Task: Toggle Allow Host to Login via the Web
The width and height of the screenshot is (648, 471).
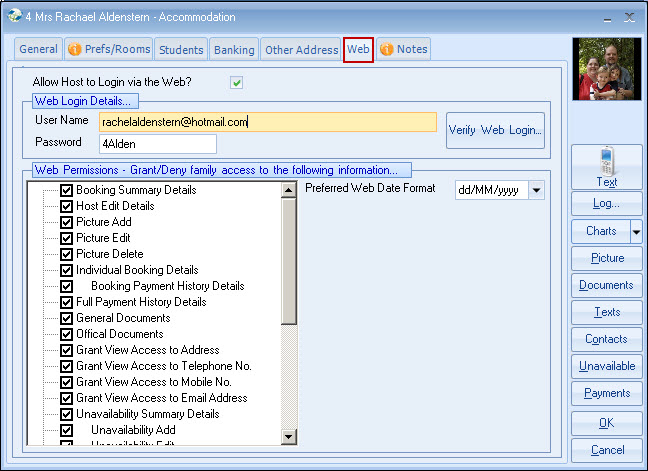Action: pos(236,83)
